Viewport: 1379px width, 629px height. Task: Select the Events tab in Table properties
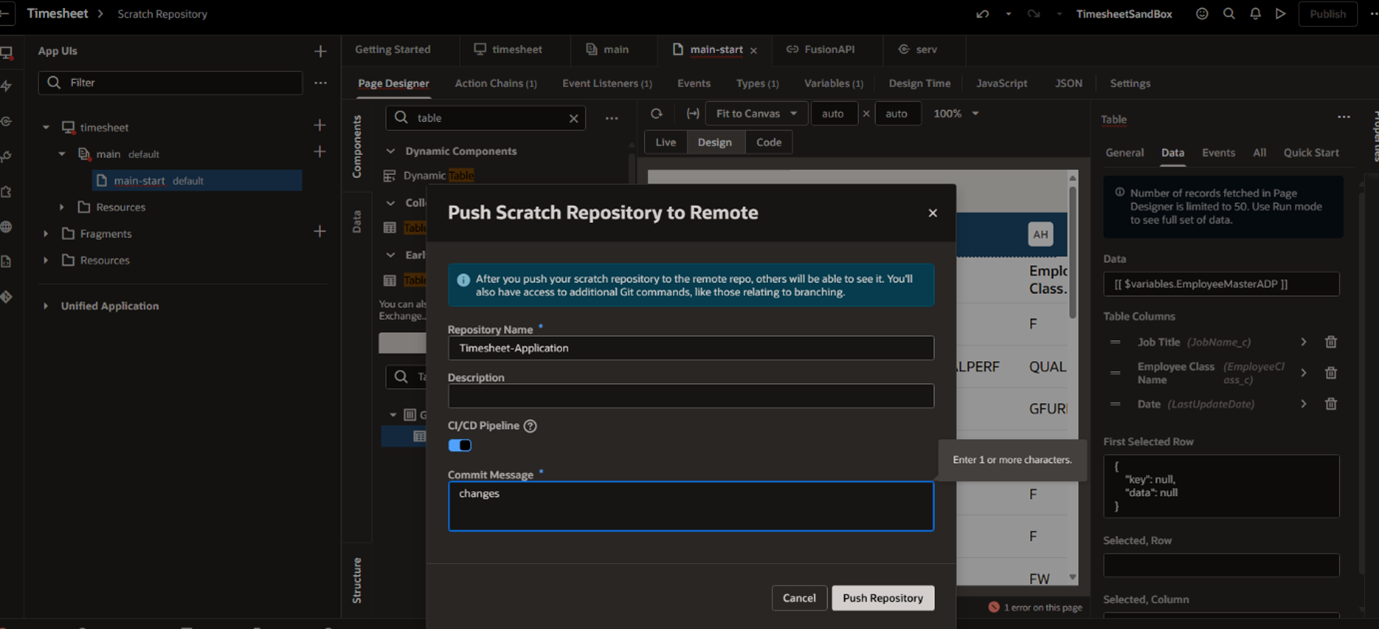1217,153
